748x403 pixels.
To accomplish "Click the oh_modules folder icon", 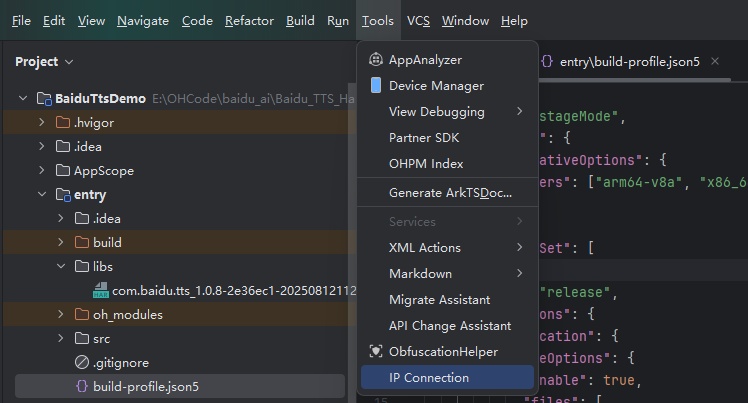I will pyautogui.click(x=82, y=314).
